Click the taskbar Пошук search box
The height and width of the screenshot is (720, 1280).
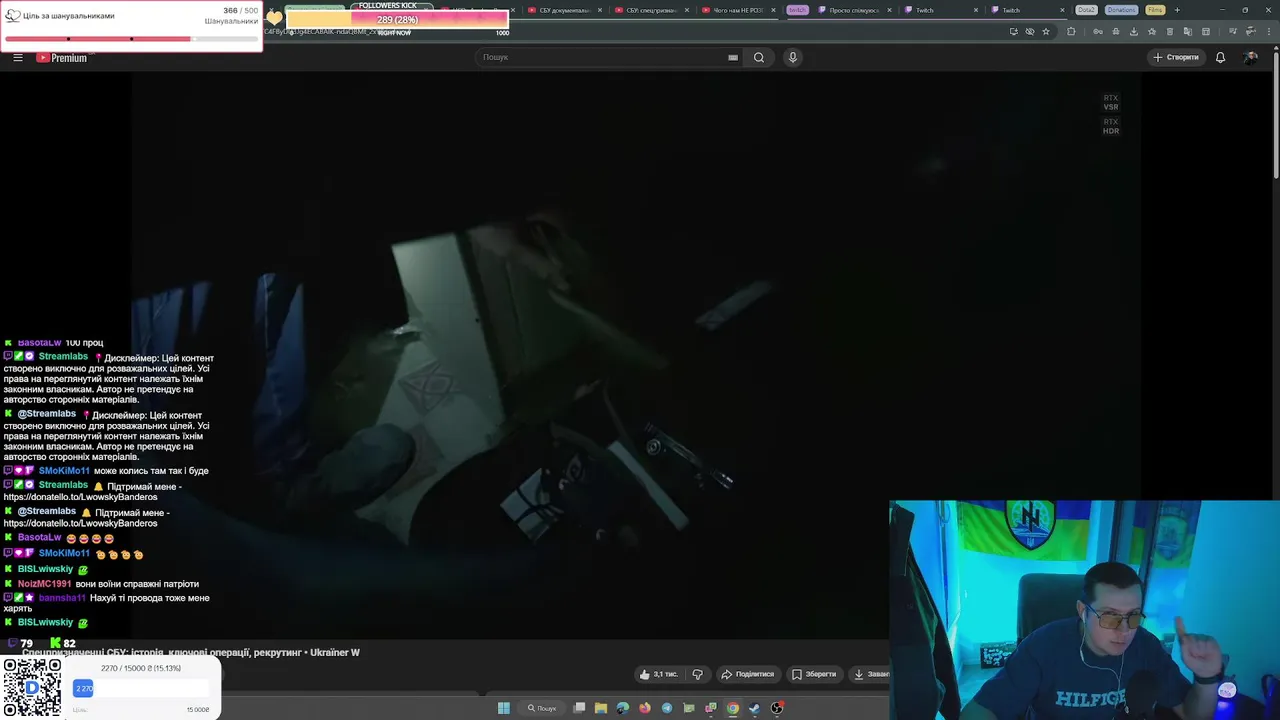(x=542, y=708)
